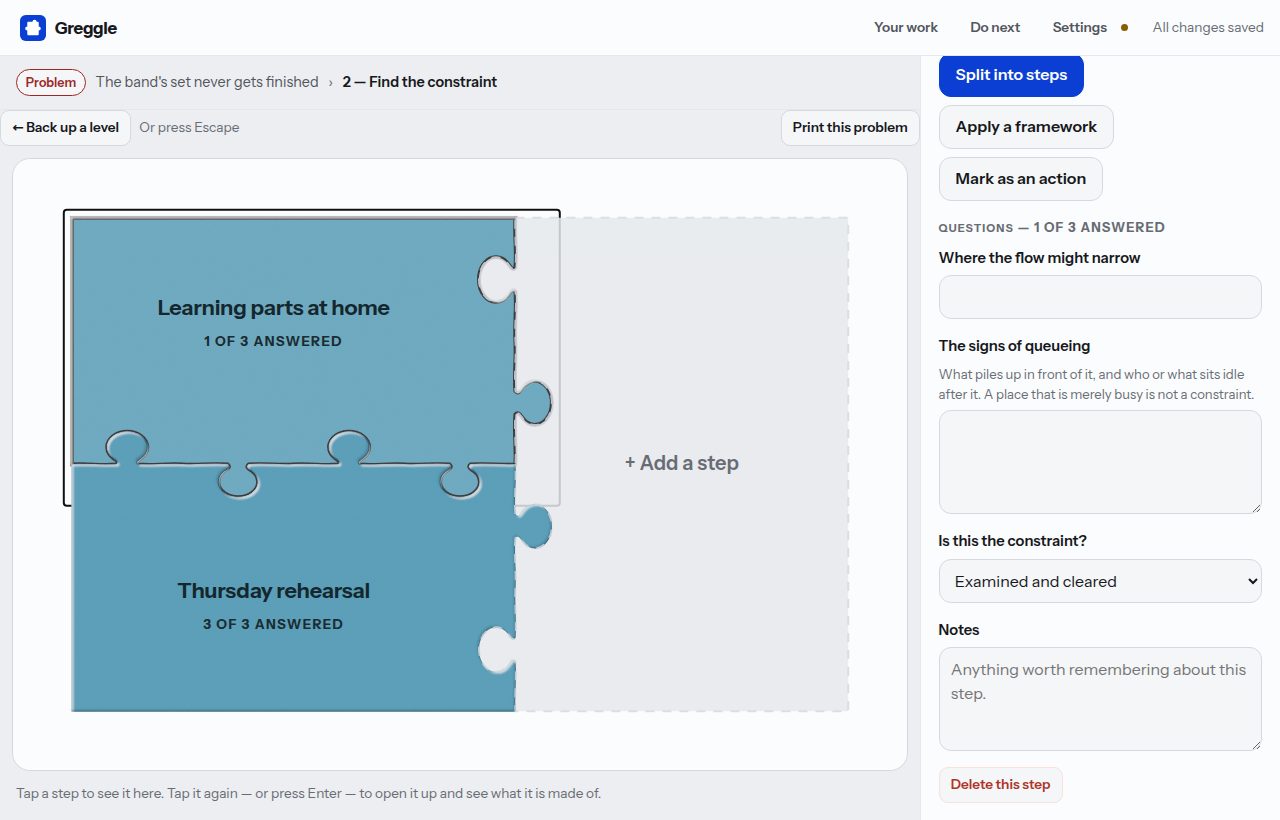1280x820 pixels.
Task: Click the "3 OF 3 ANSWERED" label on Thursday rehearsal
Action: pos(273,624)
